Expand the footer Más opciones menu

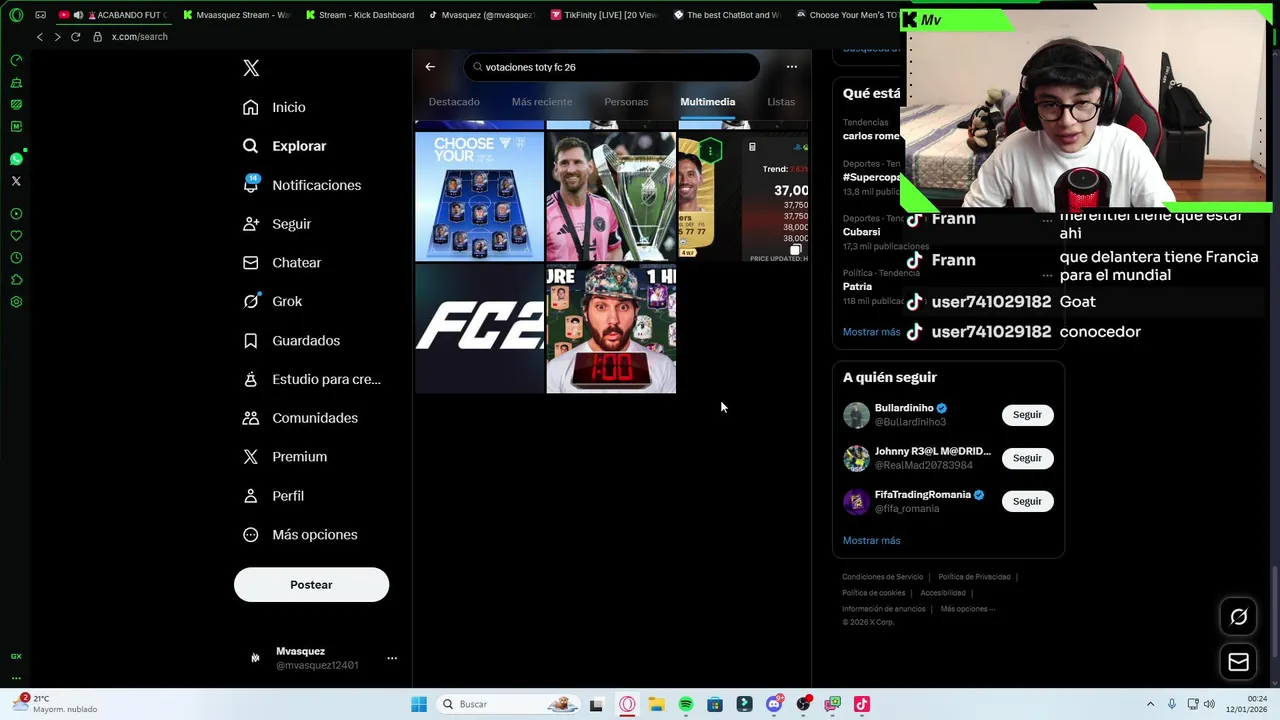(967, 609)
